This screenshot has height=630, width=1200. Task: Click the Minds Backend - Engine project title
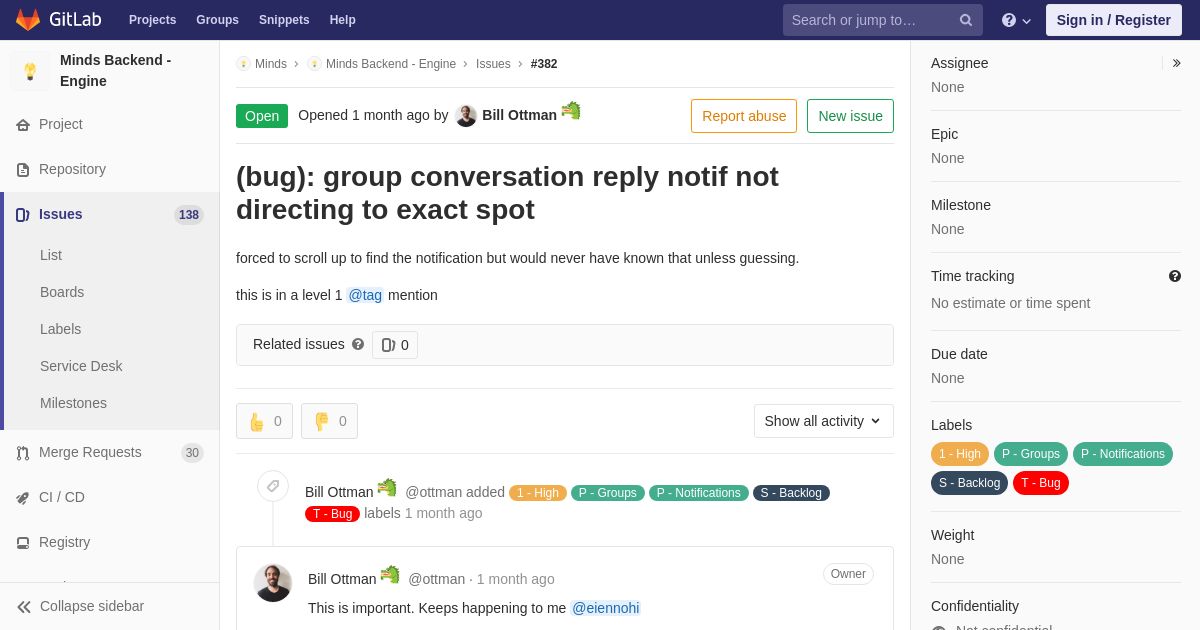coord(116,71)
